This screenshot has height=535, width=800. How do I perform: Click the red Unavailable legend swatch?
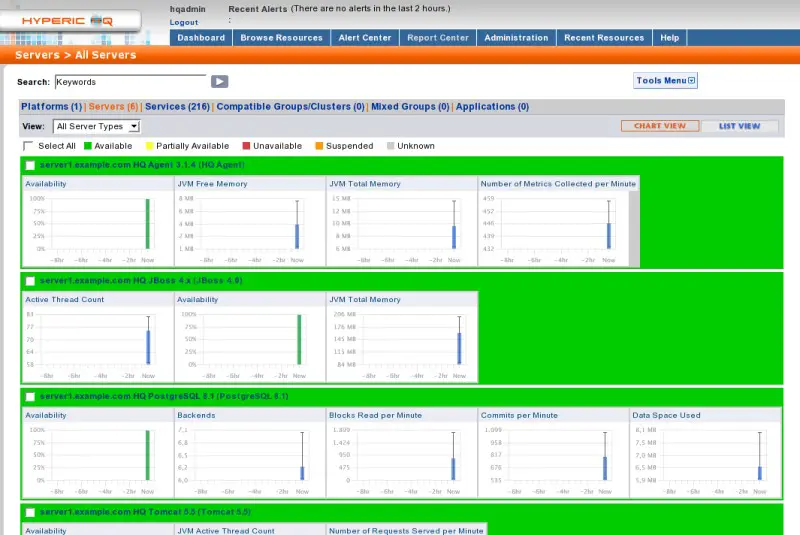pyautogui.click(x=246, y=146)
